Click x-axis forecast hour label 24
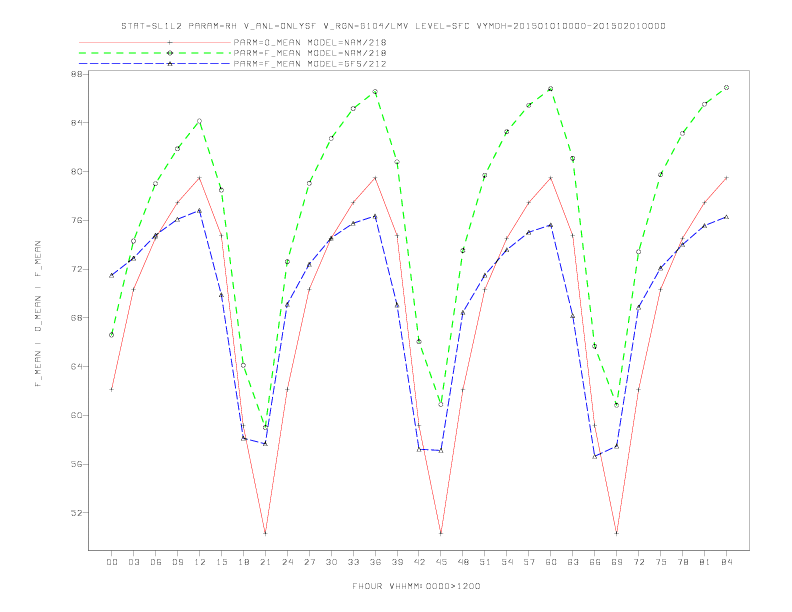This screenshot has width=792, height=612. click(x=287, y=562)
